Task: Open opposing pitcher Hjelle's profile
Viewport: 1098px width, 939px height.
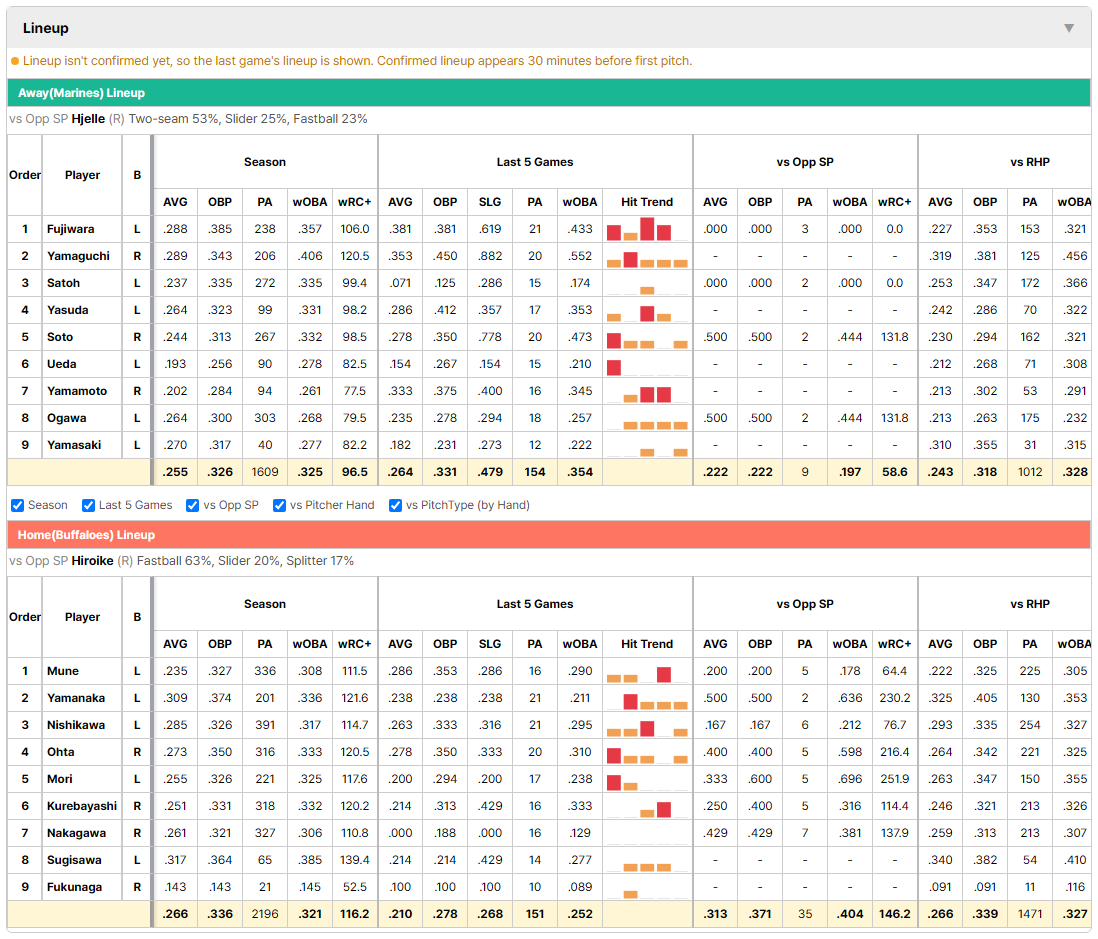Action: tap(88, 119)
